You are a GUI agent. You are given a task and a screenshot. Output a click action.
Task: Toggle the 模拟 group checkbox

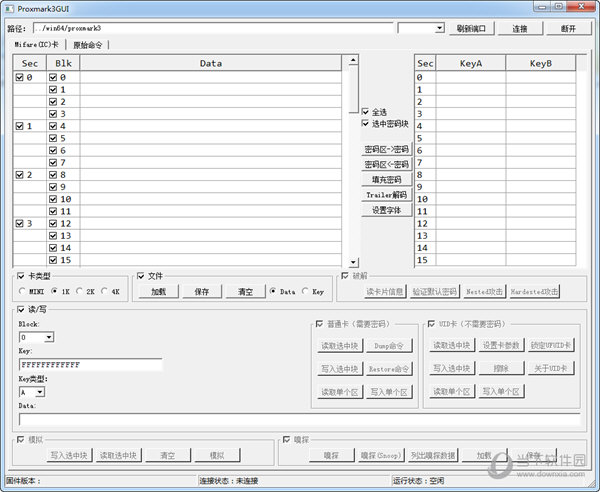pyautogui.click(x=21, y=440)
